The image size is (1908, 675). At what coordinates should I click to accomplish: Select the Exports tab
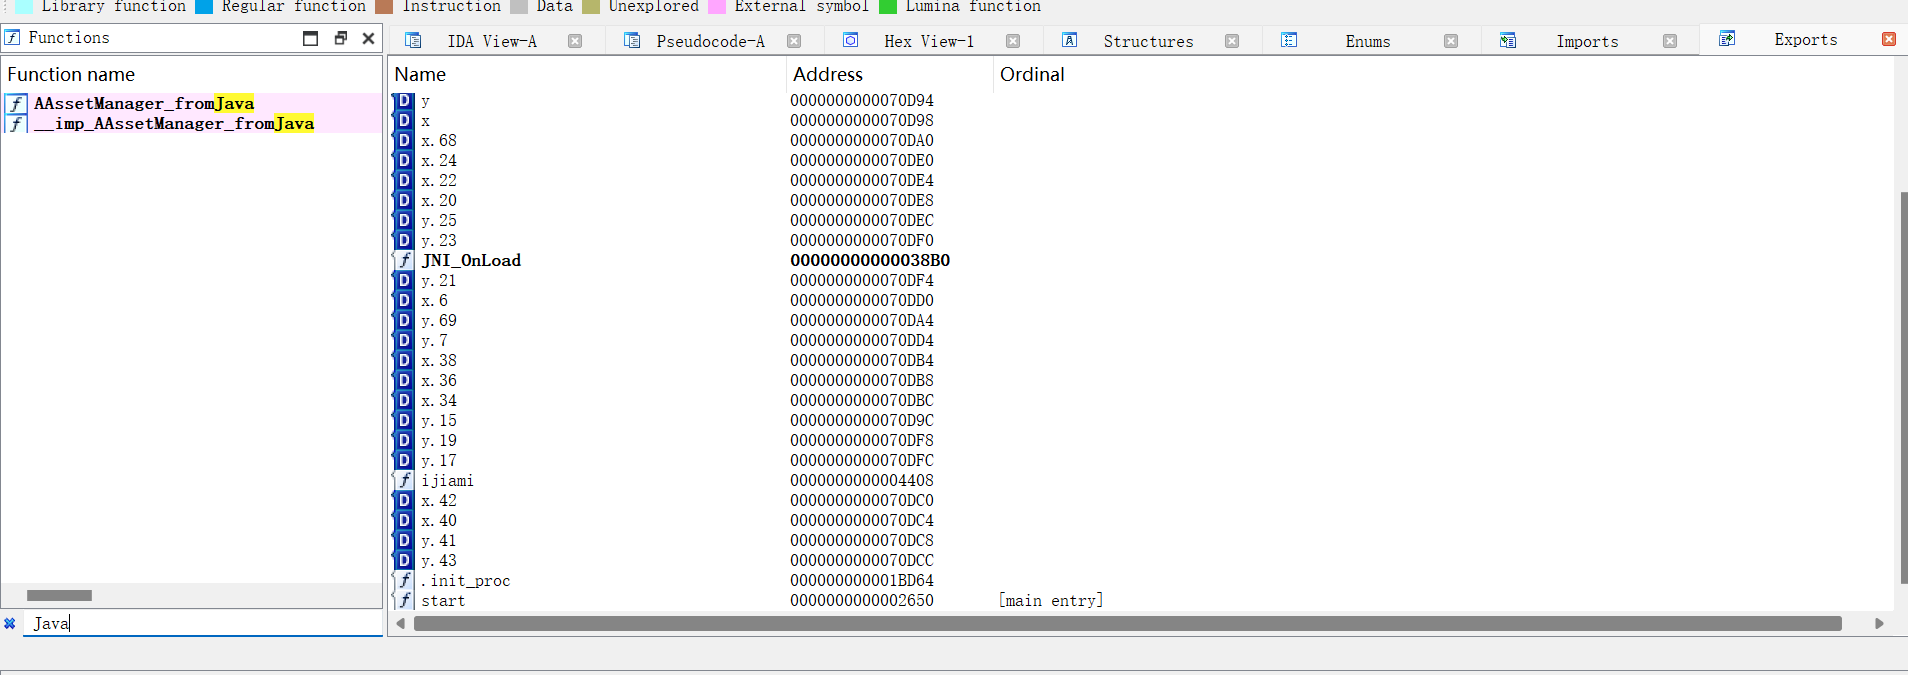[x=1805, y=39]
